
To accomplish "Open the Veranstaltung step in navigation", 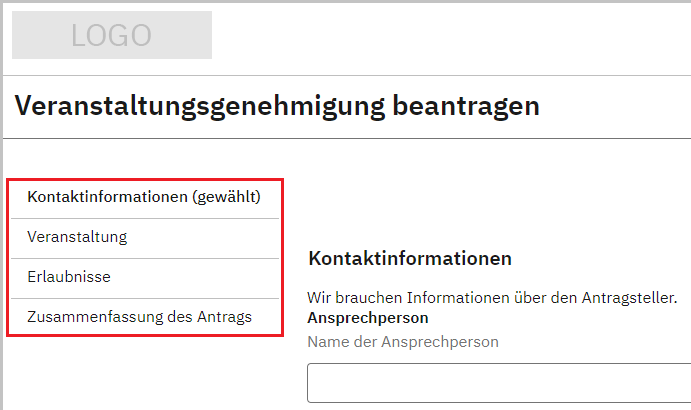I will coord(77,237).
